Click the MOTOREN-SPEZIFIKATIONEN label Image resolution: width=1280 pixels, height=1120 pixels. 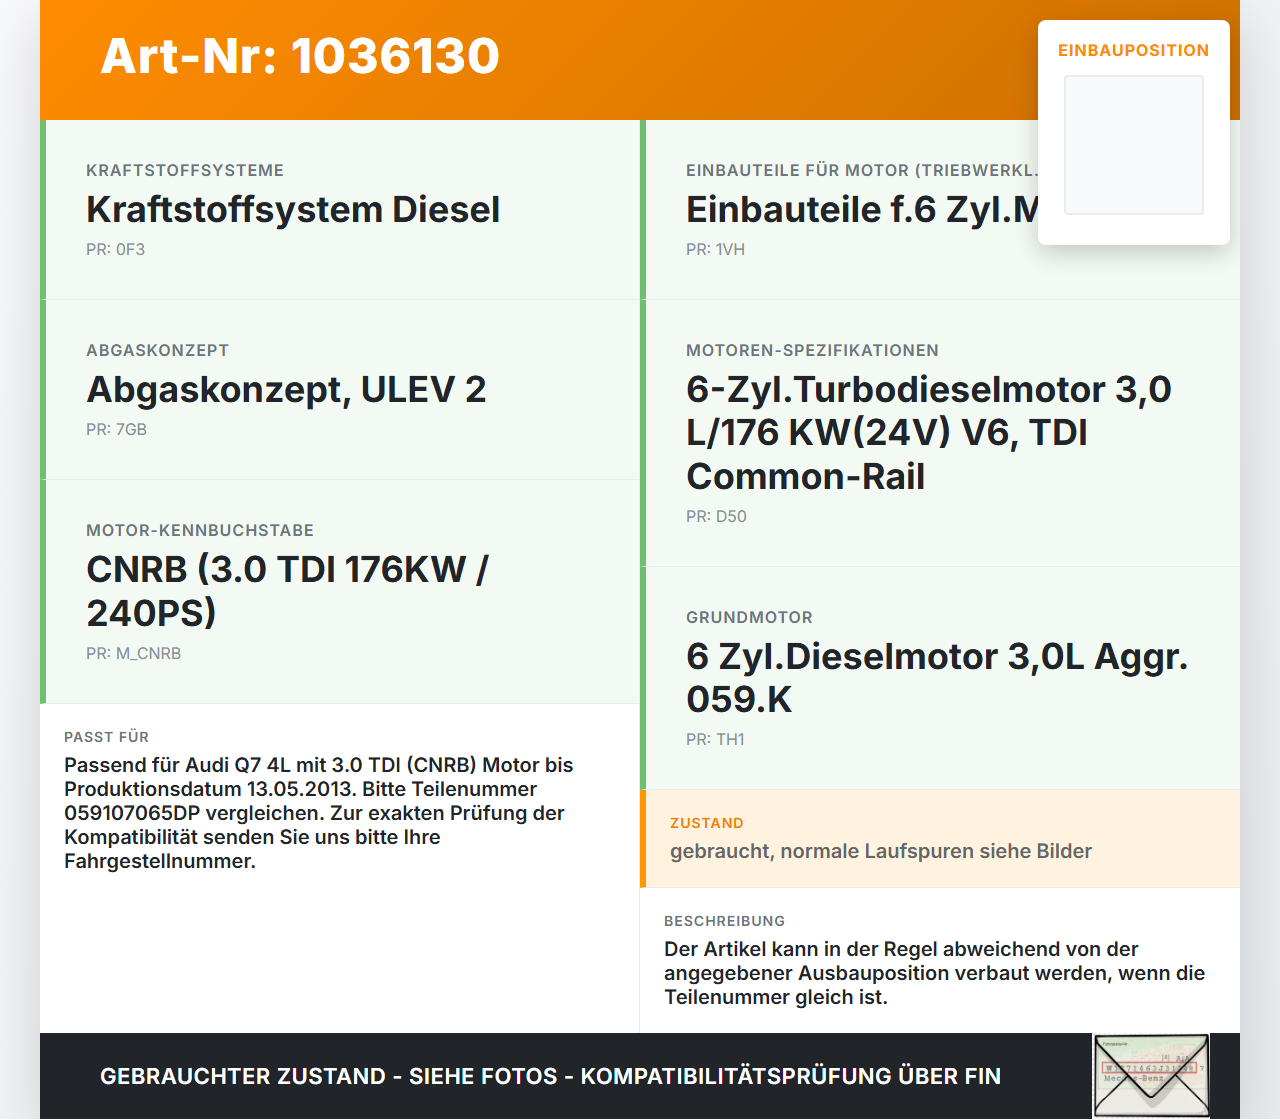coord(812,350)
